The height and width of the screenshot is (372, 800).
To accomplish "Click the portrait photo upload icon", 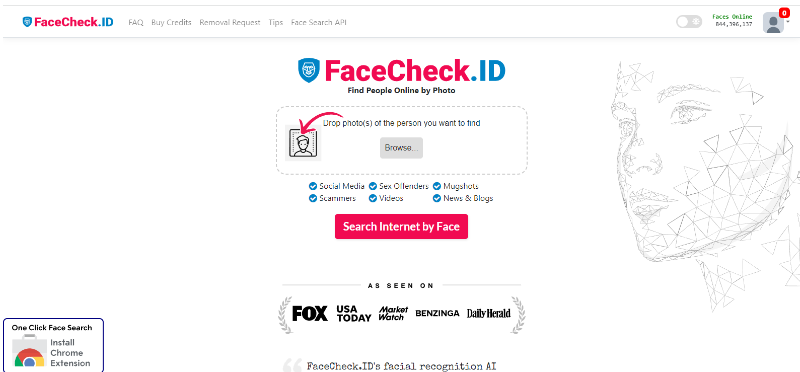I will [x=303, y=142].
